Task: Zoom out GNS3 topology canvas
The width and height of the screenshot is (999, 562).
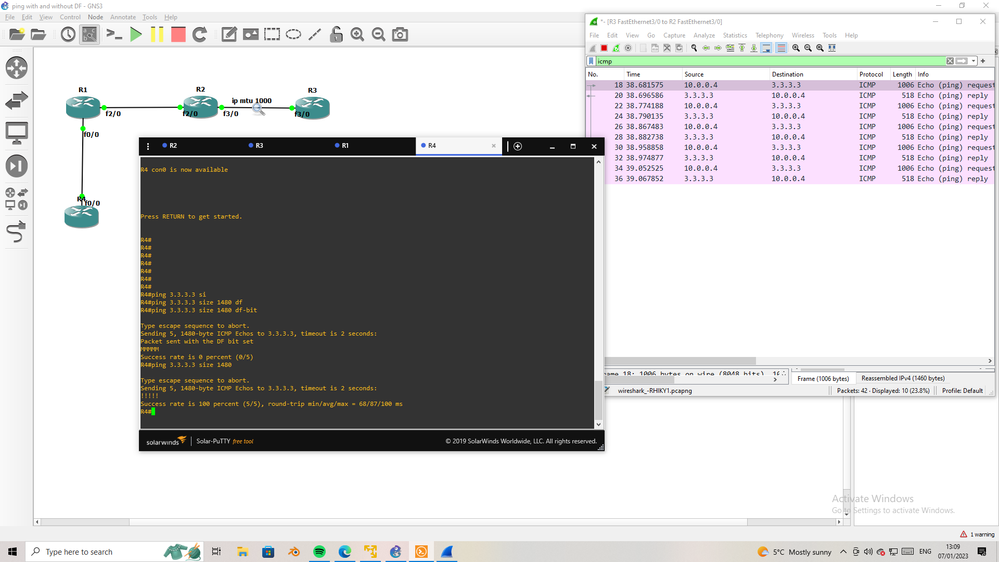Action: (378, 34)
